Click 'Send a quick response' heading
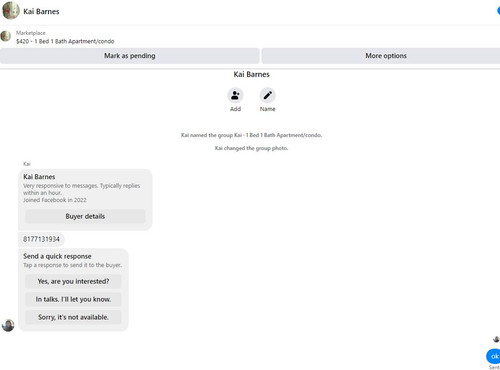The image size is (500, 370). point(57,256)
